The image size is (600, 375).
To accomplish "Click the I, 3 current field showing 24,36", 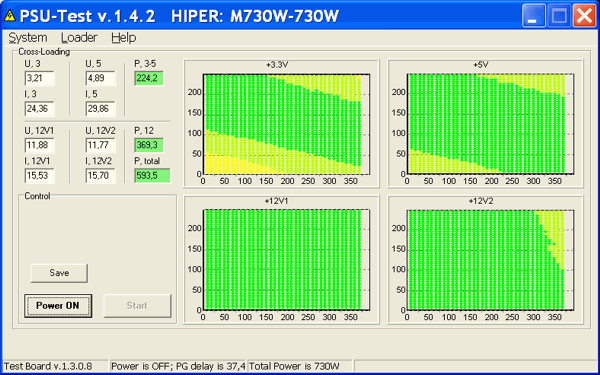I will tap(39, 109).
